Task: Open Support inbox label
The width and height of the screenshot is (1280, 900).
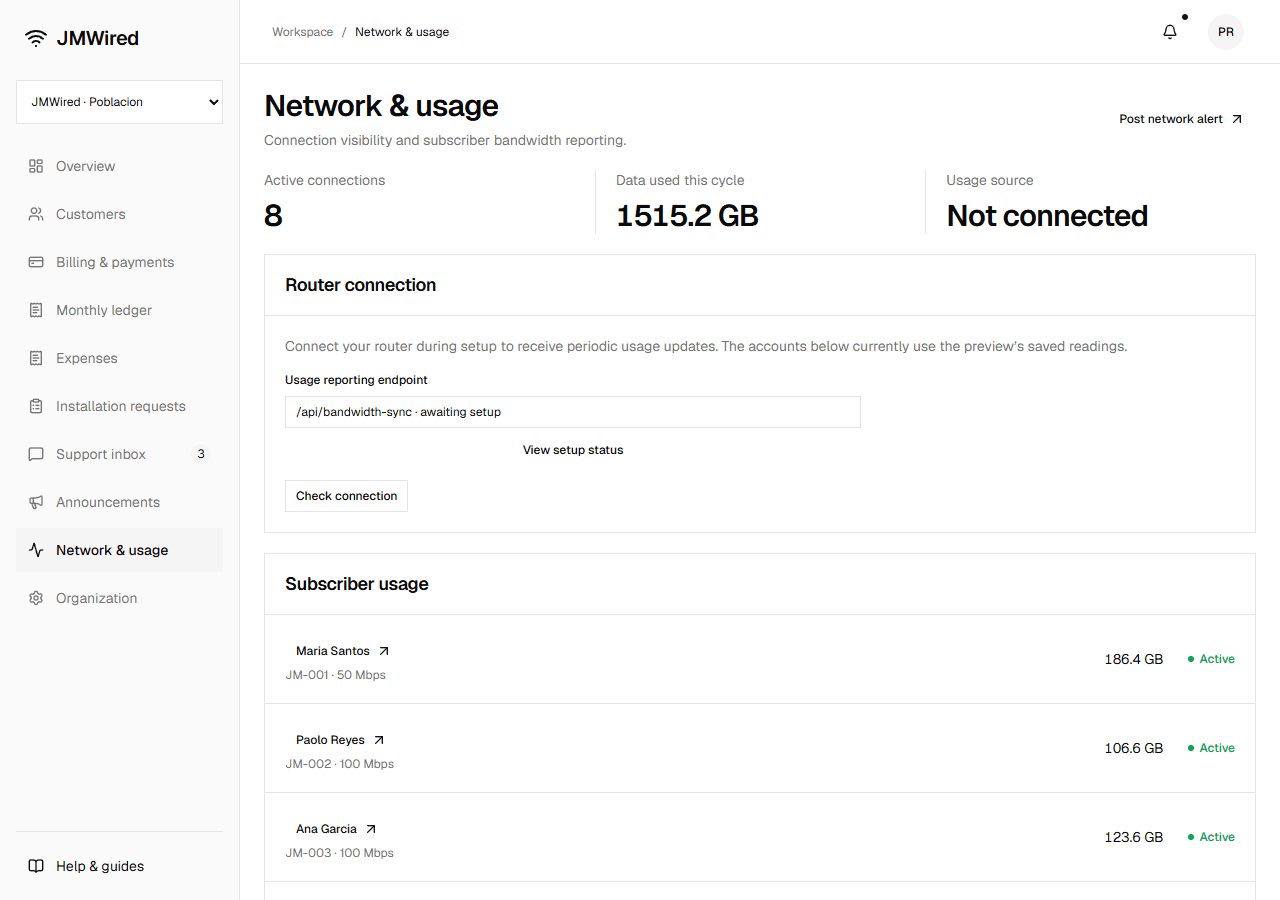Action: pyautogui.click(x=101, y=454)
